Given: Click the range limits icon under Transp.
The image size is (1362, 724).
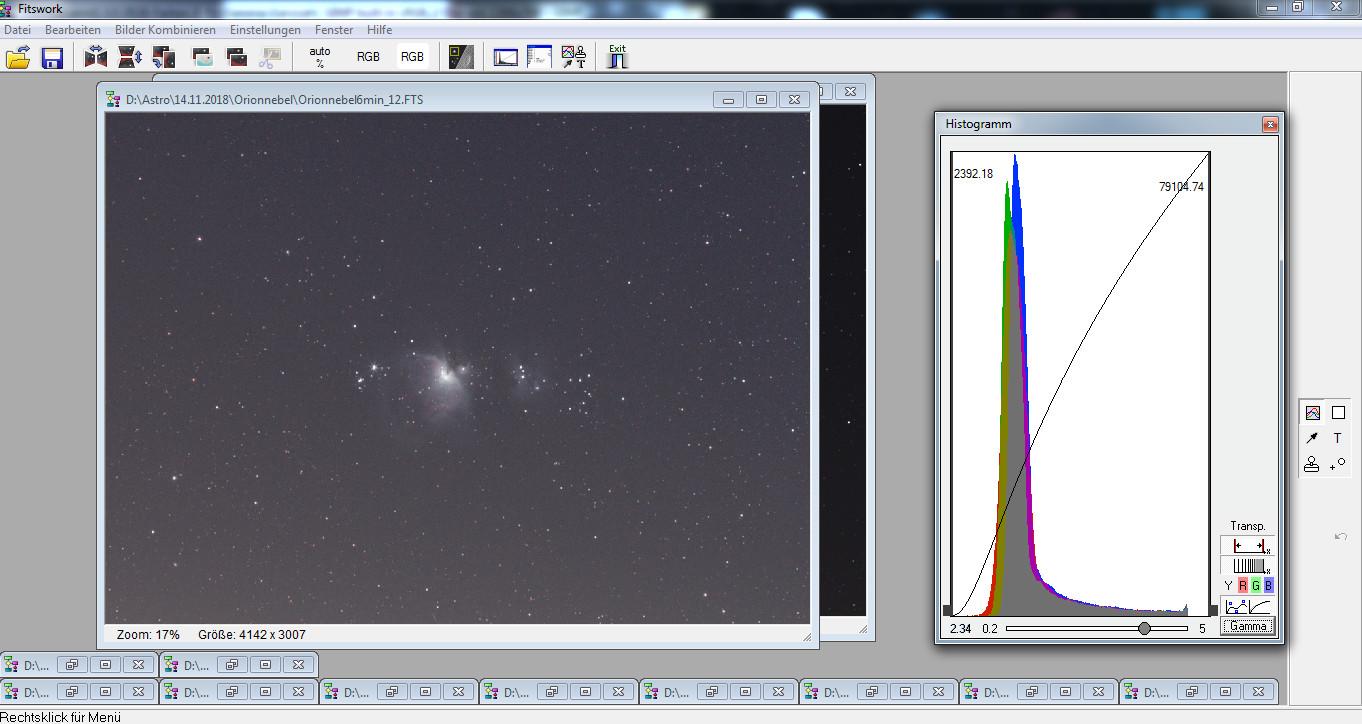Looking at the screenshot, I should [x=1248, y=546].
